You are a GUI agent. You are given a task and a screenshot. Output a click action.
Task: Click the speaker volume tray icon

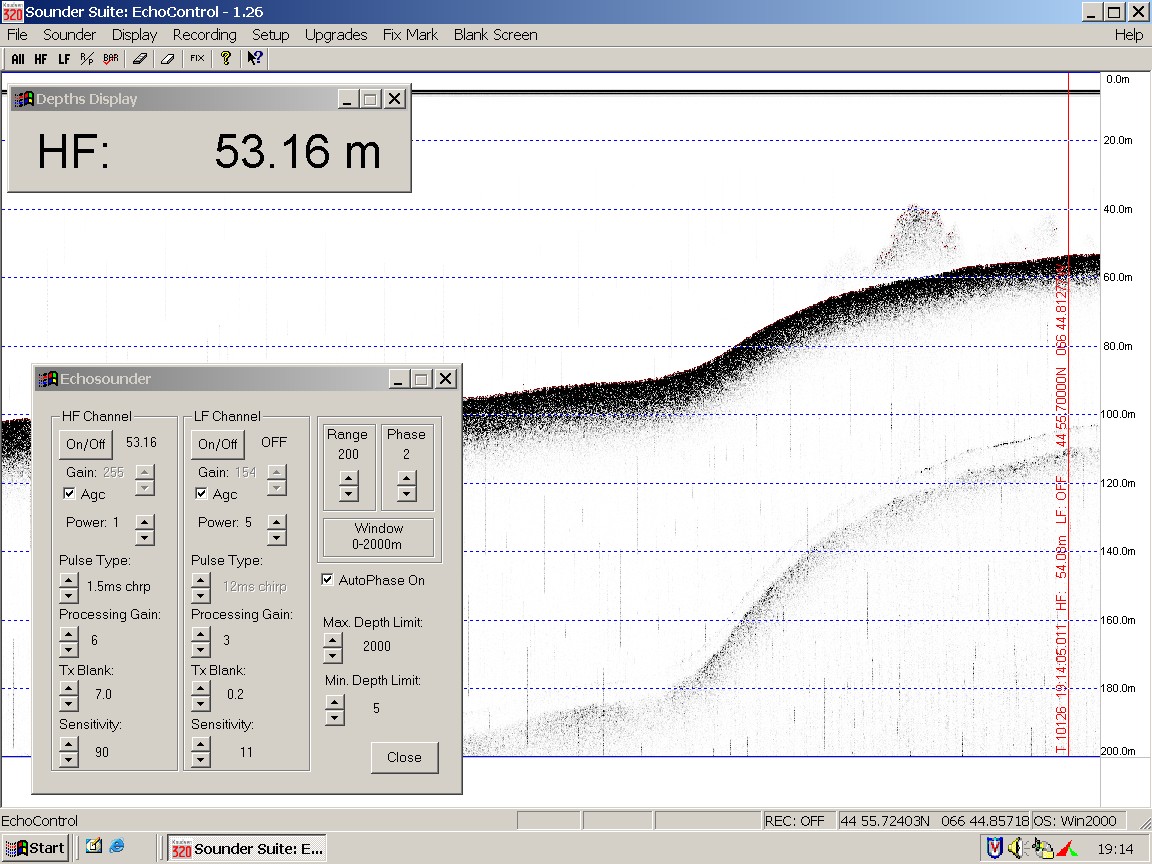pyautogui.click(x=1017, y=848)
